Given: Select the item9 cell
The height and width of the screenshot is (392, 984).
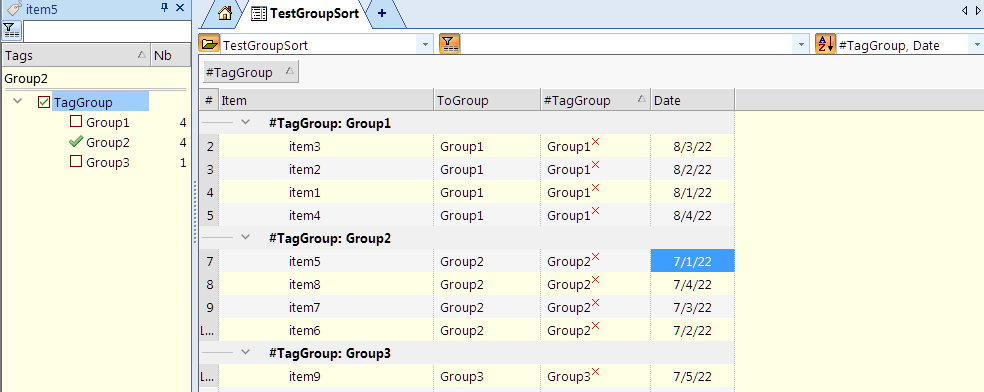Looking at the screenshot, I should tap(326, 377).
